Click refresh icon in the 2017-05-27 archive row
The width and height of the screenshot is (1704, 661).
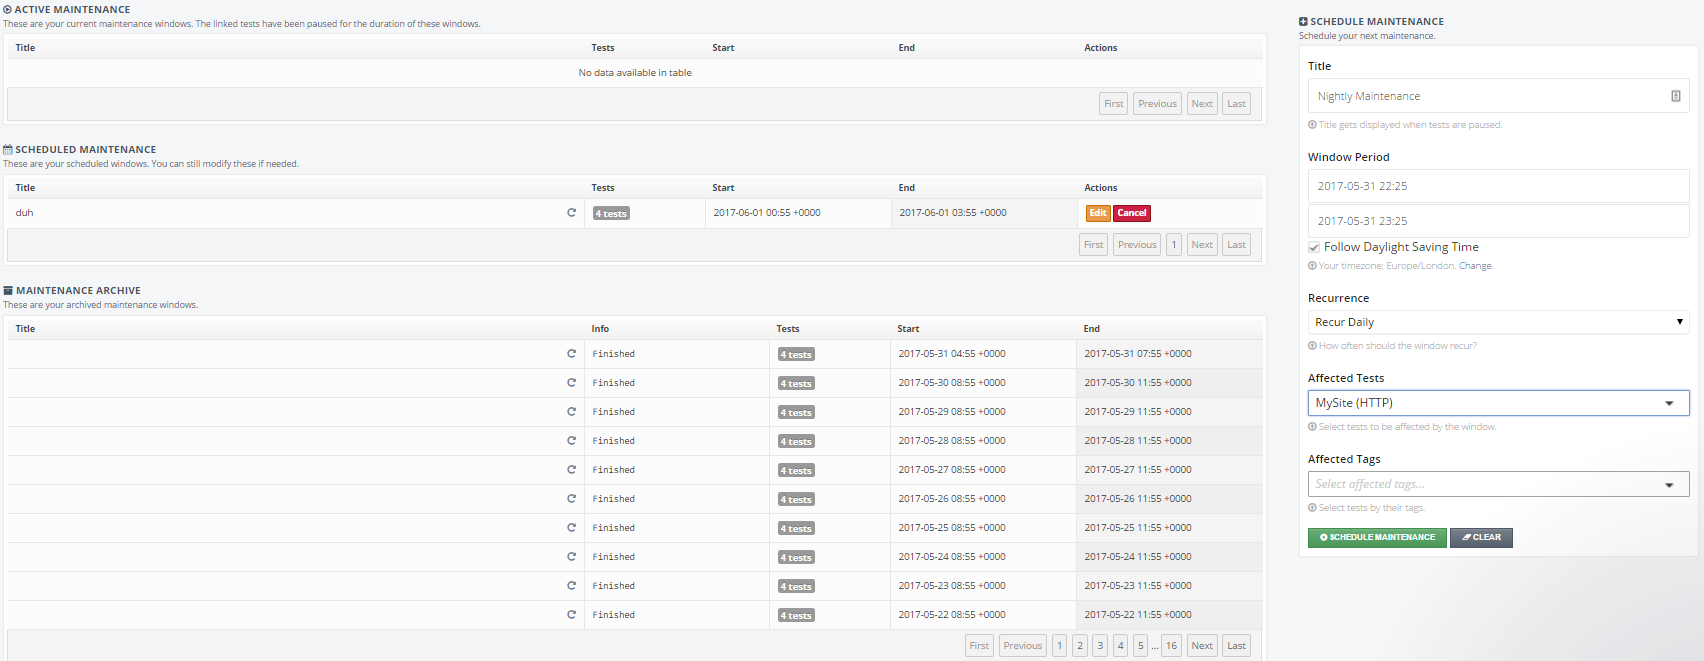click(x=572, y=470)
